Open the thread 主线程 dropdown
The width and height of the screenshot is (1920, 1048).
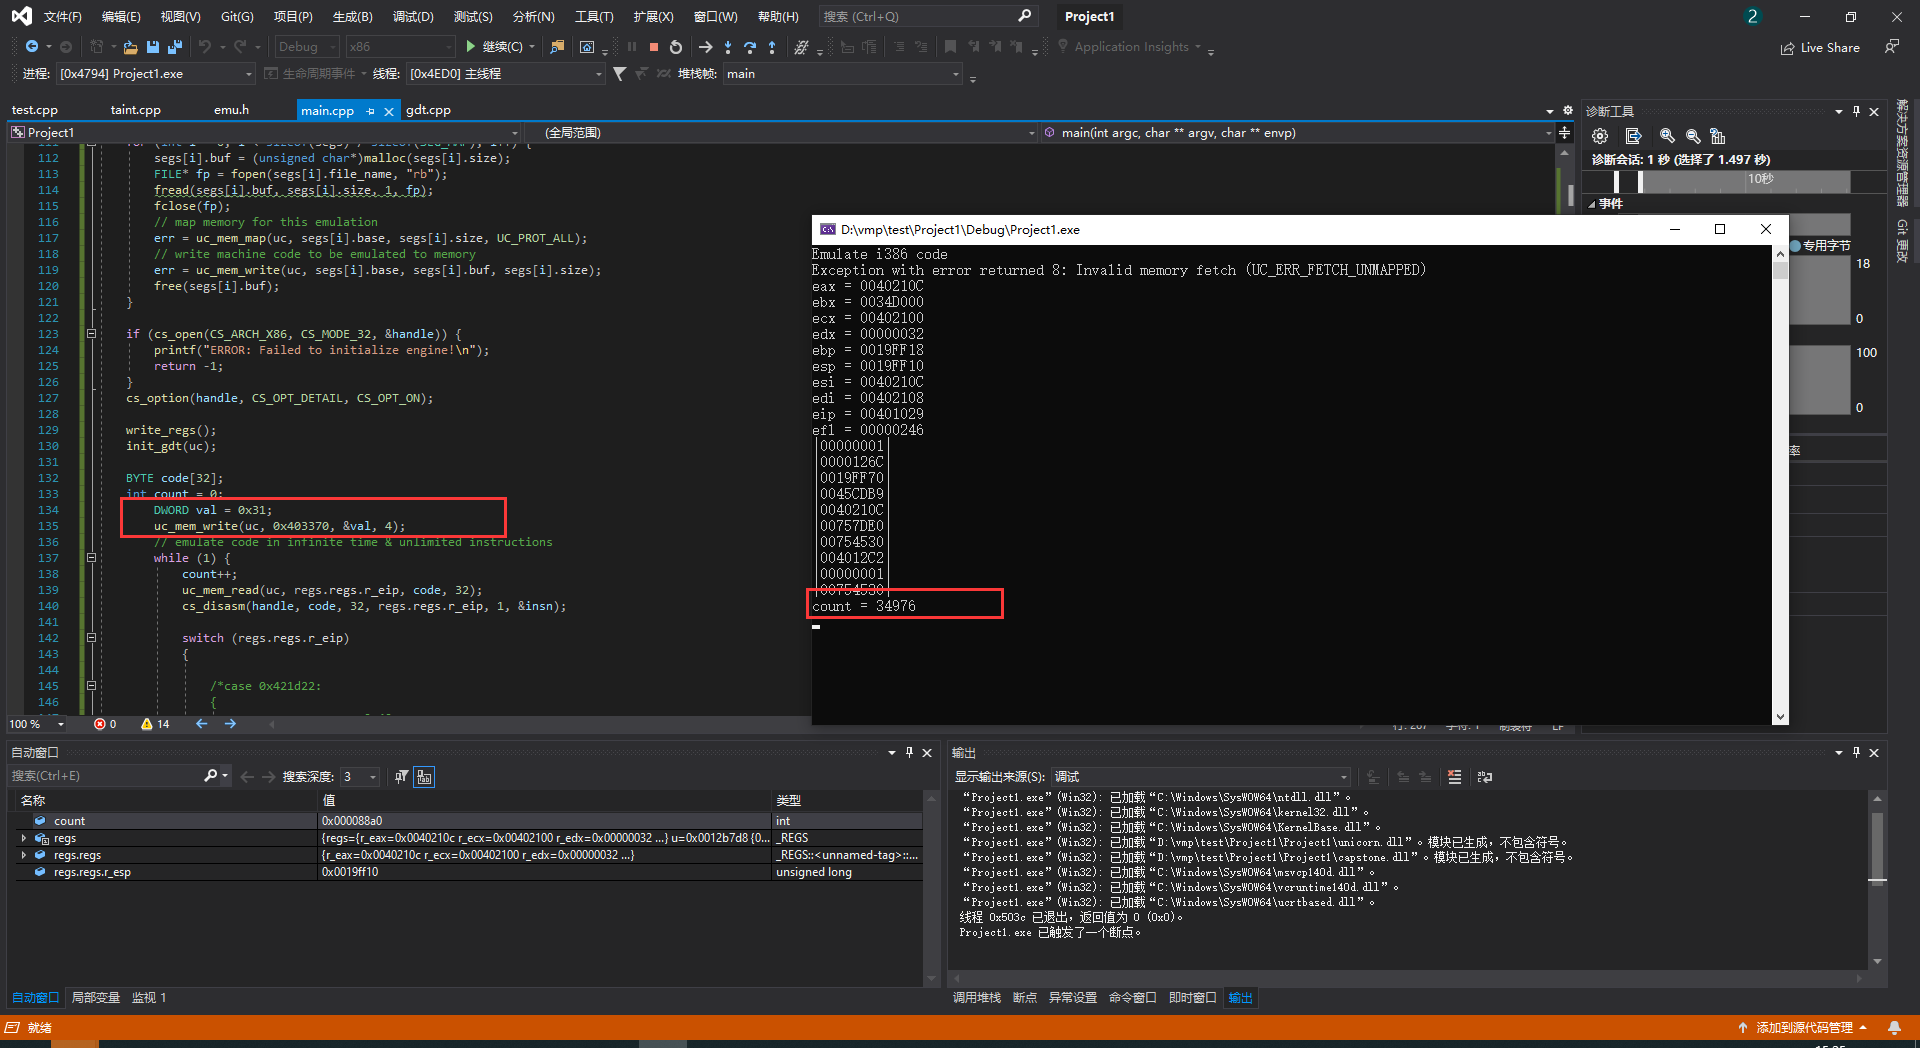[x=505, y=74]
